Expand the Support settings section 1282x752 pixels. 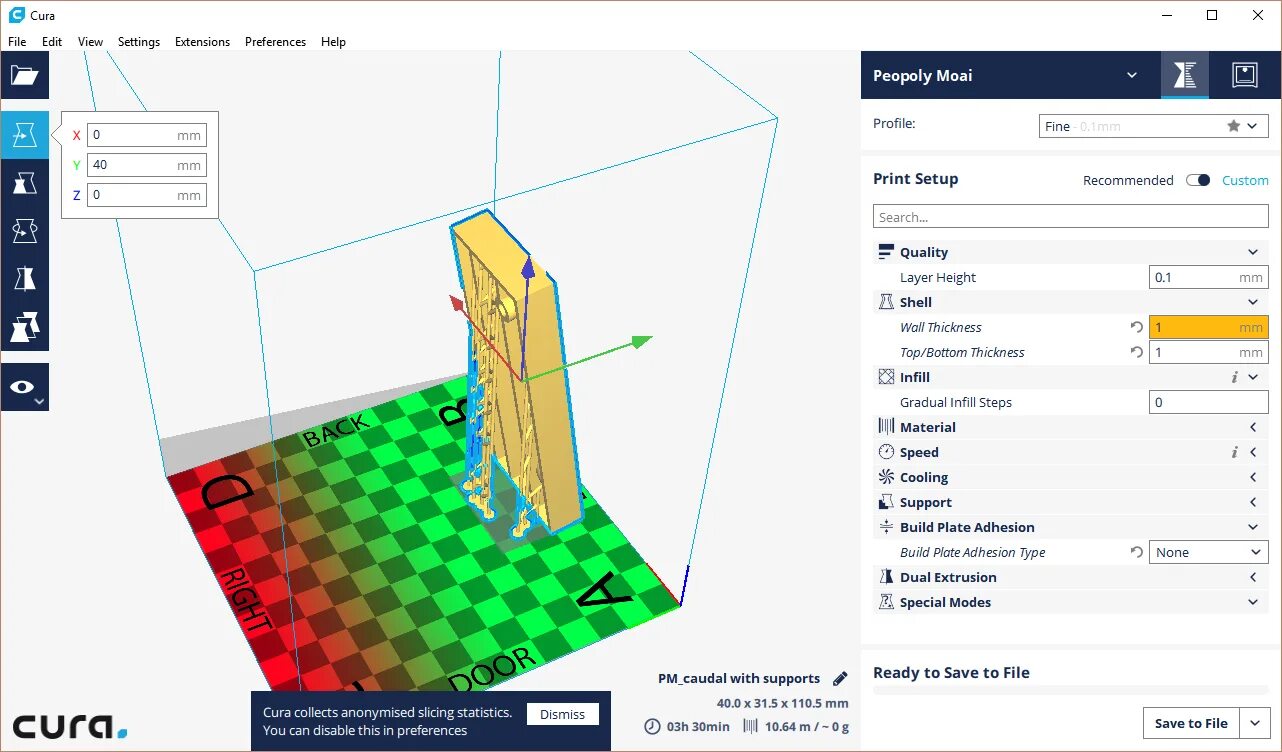(x=1252, y=501)
